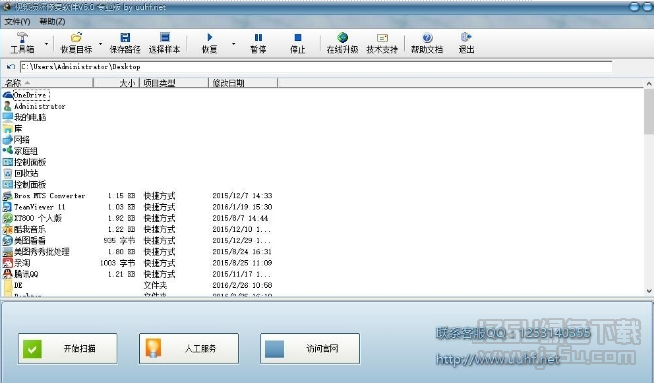Viewport: 654px width, 383px height.
Task: Select the 酷我音乐 shortcut icon
Action: [x=8, y=229]
